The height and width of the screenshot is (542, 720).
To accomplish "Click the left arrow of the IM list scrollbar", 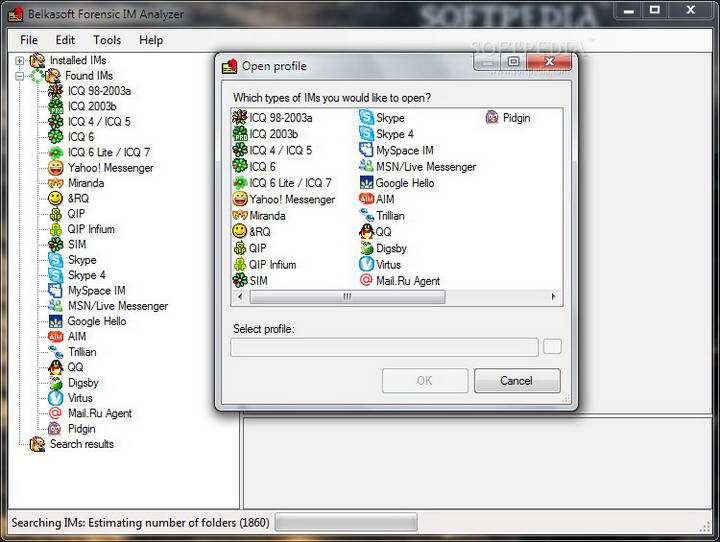I will (240, 297).
